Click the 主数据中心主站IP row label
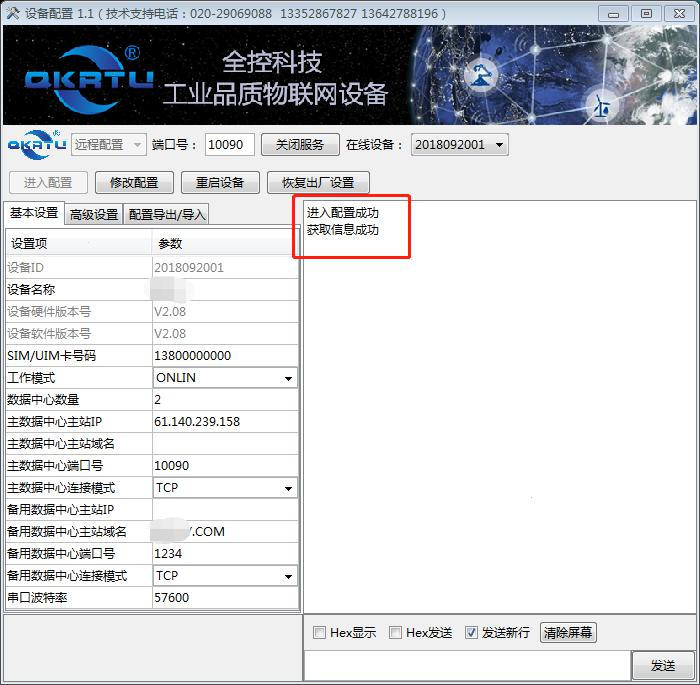The height and width of the screenshot is (685, 700). (x=55, y=422)
